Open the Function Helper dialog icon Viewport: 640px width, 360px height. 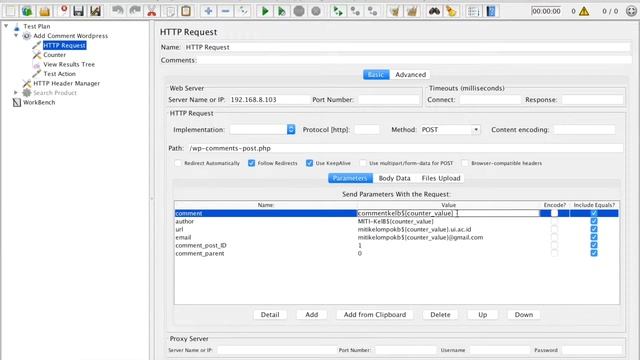point(473,11)
